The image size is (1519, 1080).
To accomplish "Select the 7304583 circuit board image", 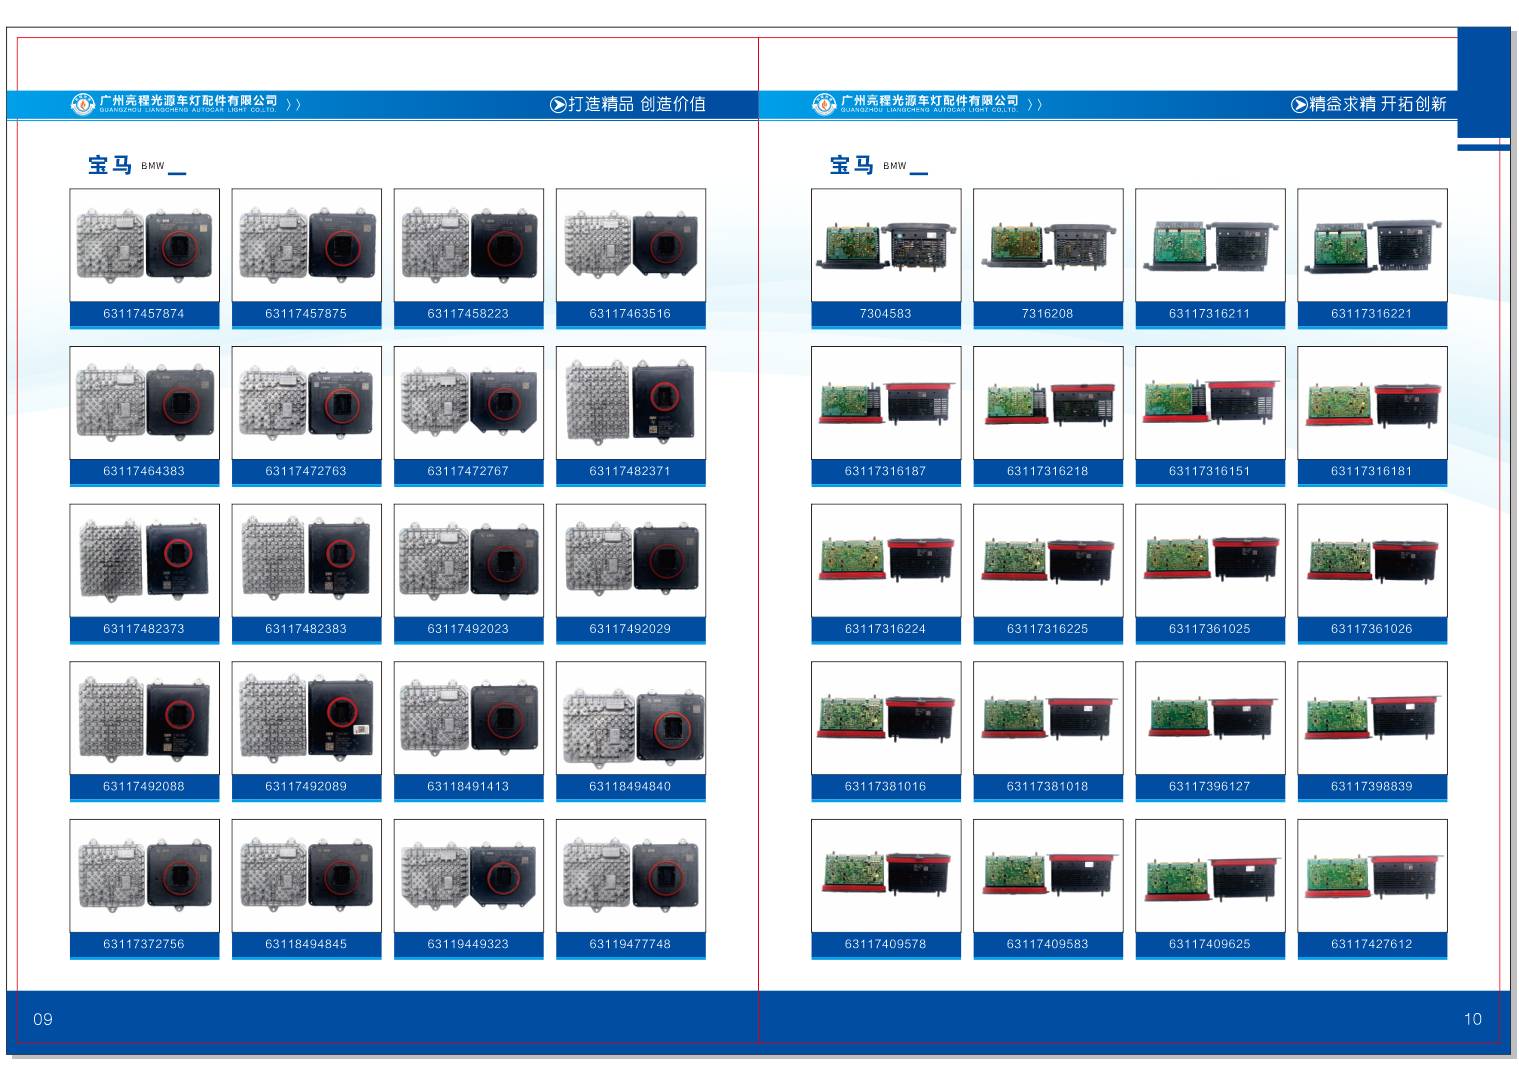I will [x=885, y=245].
